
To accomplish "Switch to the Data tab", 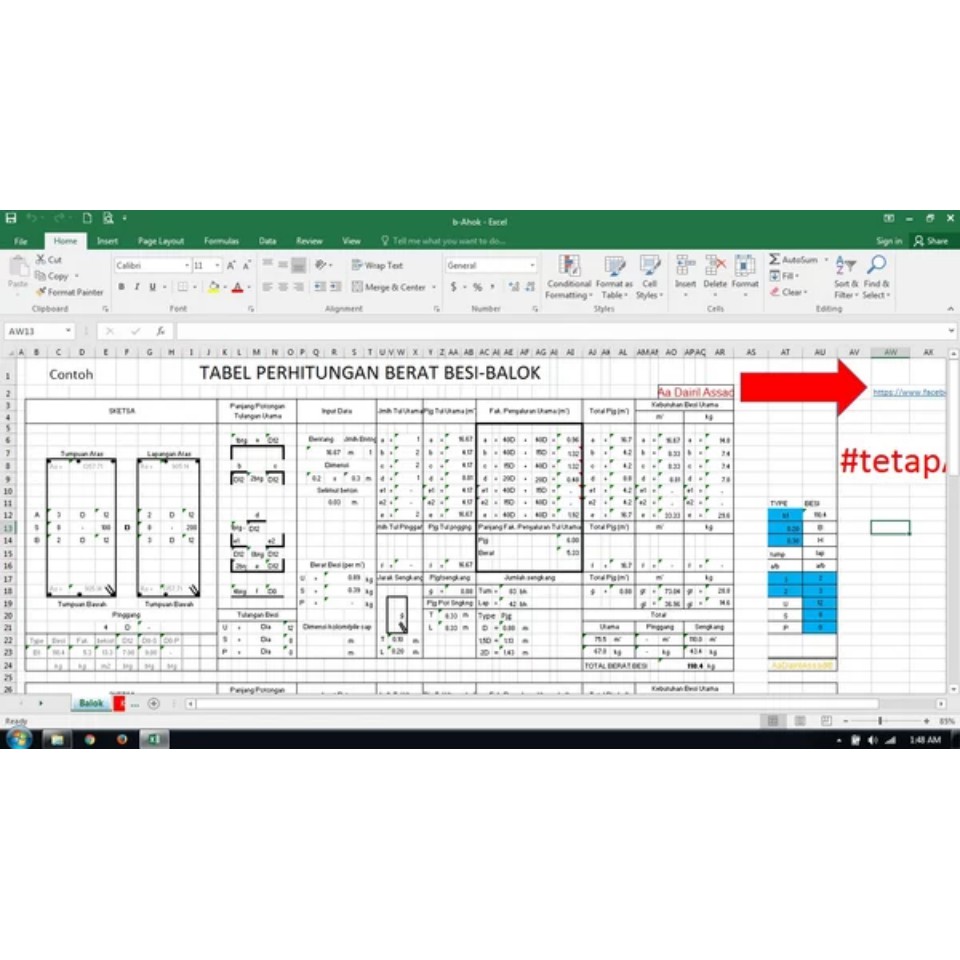I will (x=267, y=241).
